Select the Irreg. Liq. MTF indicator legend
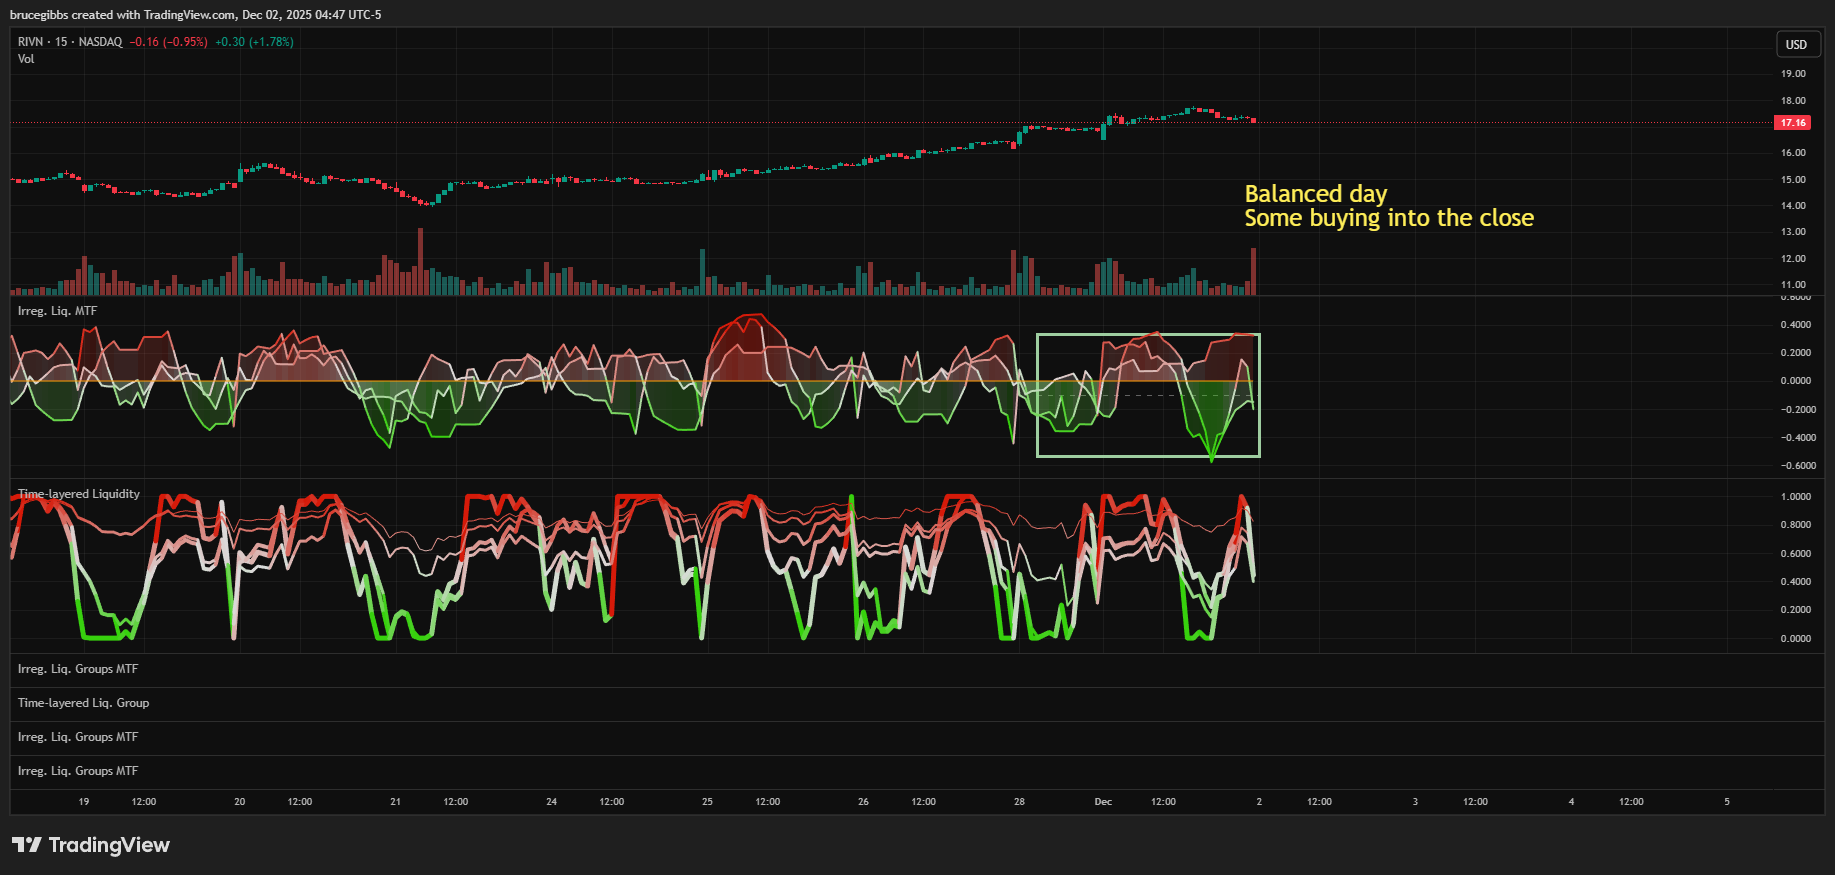This screenshot has height=875, width=1835. coord(57,311)
